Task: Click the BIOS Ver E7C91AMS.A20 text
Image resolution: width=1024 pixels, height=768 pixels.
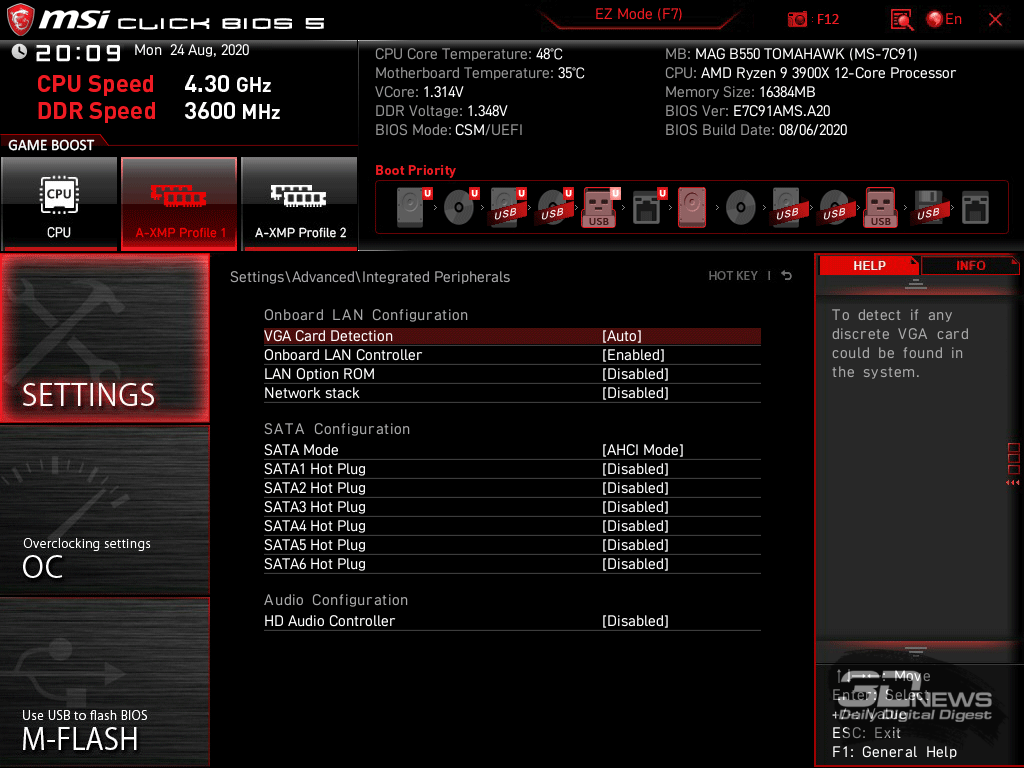Action: coord(747,111)
